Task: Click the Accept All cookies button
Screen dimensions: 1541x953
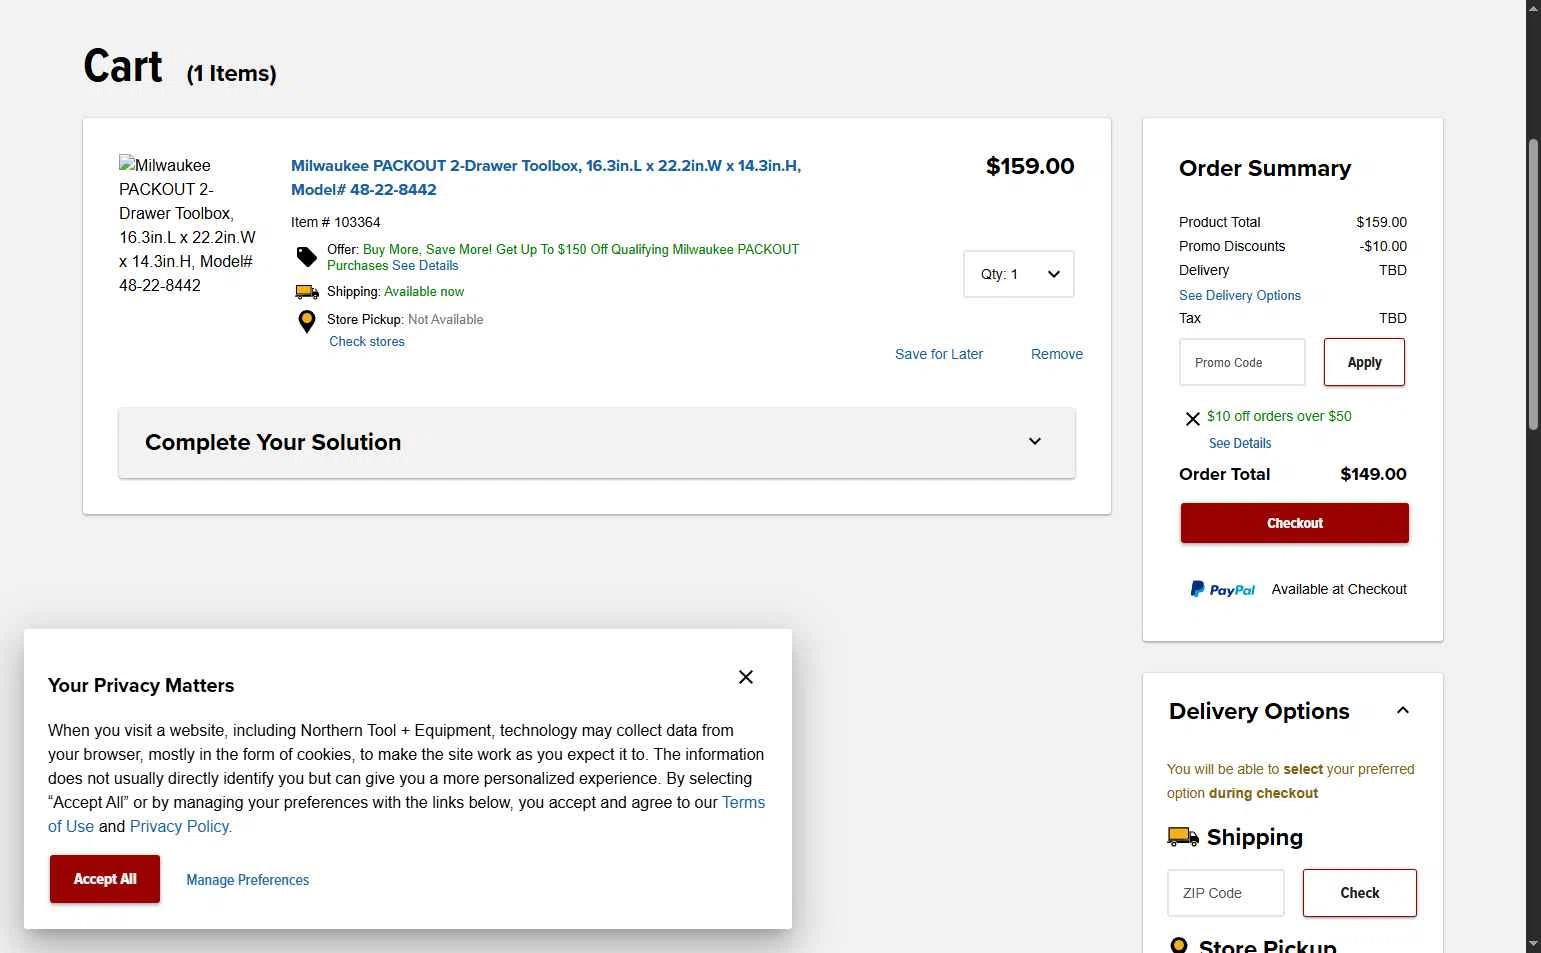Action: click(x=105, y=879)
